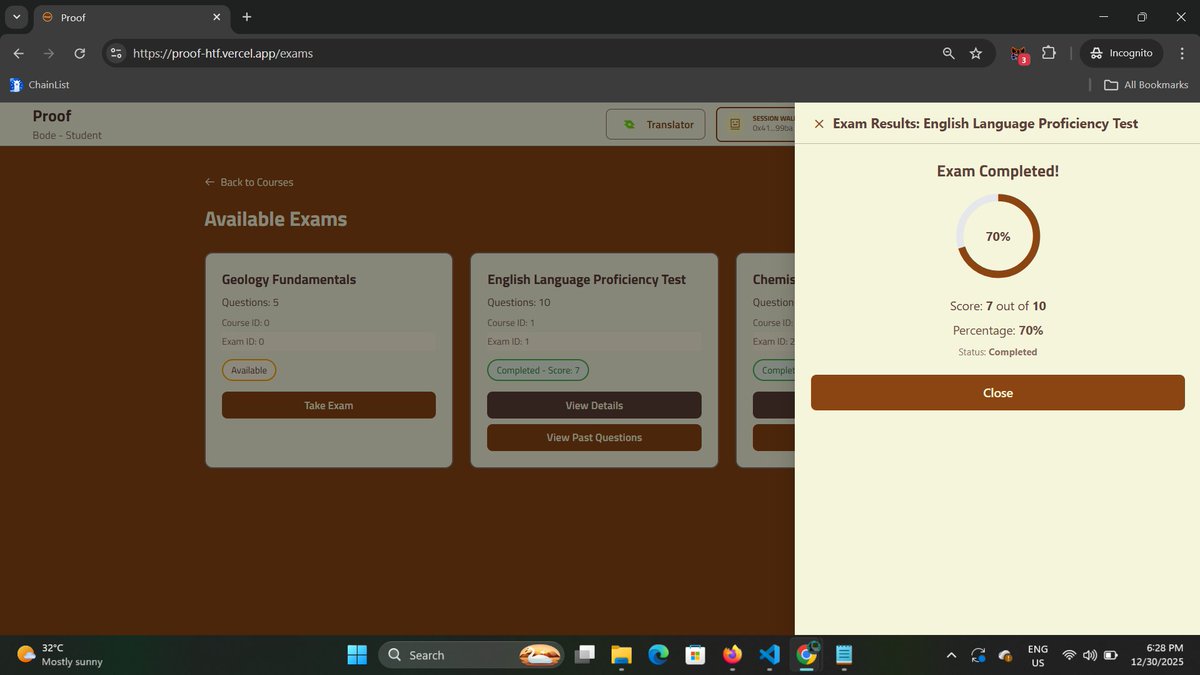Open Task View on taskbar

[x=585, y=655]
